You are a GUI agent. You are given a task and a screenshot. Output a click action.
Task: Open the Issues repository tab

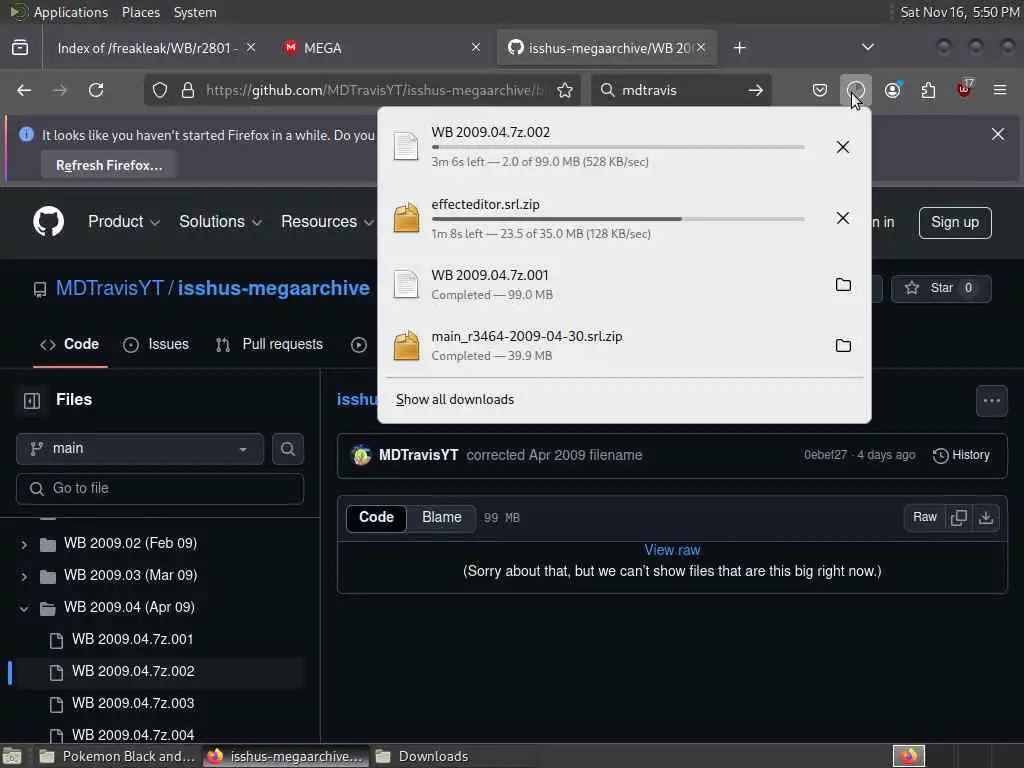click(x=156, y=345)
